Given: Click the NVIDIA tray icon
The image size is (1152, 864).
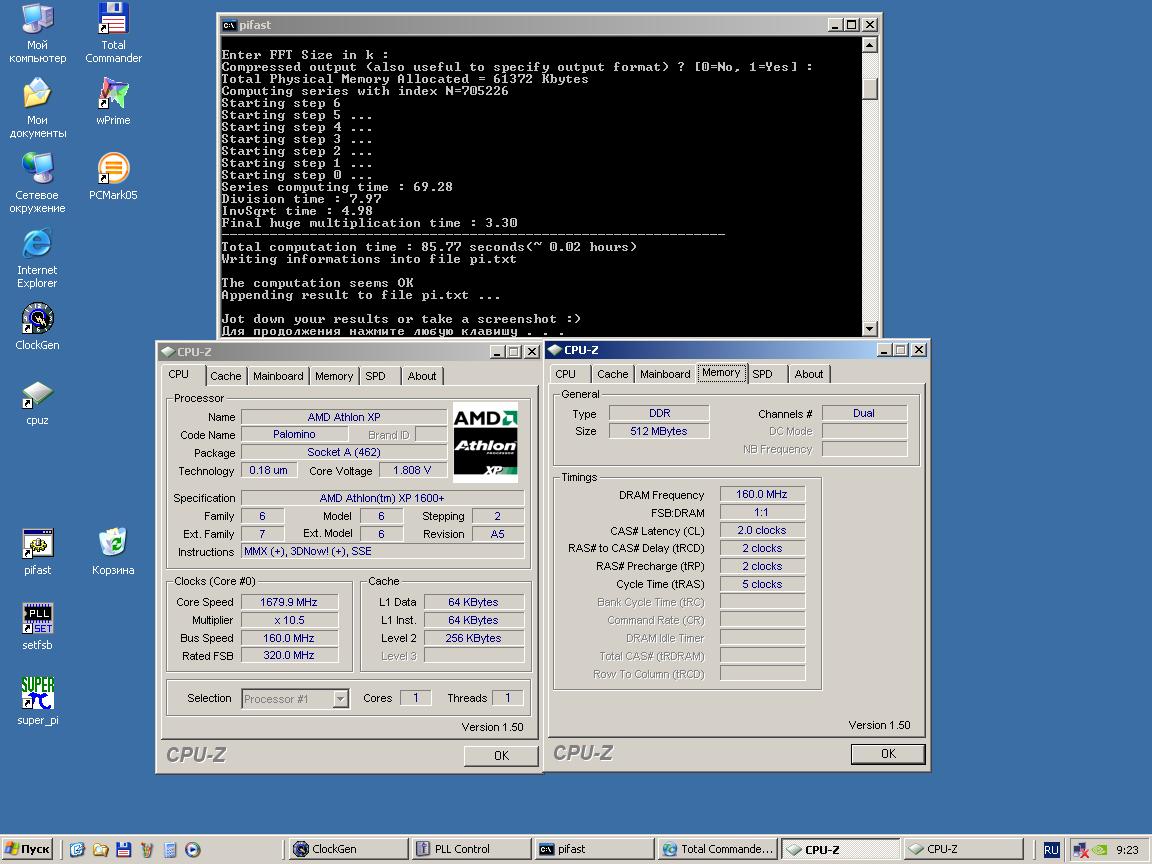Looking at the screenshot, I should click(x=1100, y=849).
